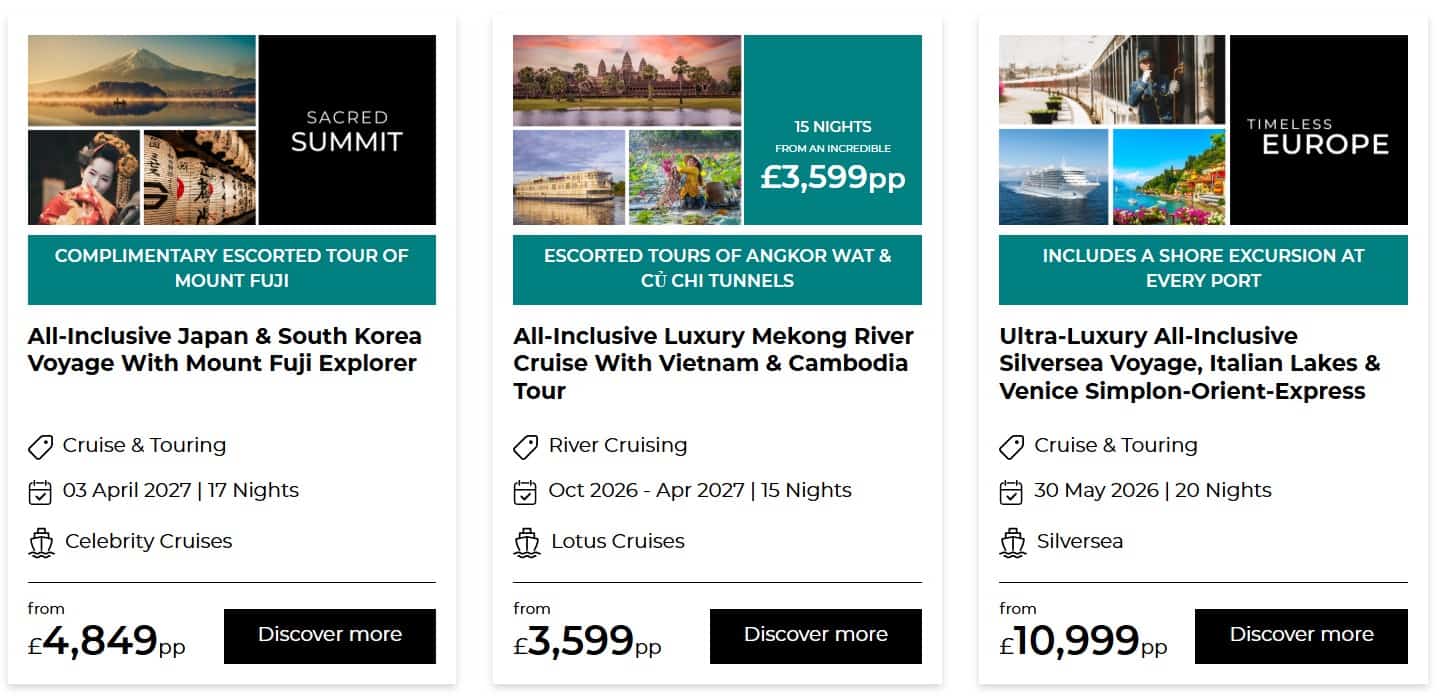Click the tag icon beside Japan cruise type
The width and height of the screenshot is (1447, 700).
pos(40,446)
